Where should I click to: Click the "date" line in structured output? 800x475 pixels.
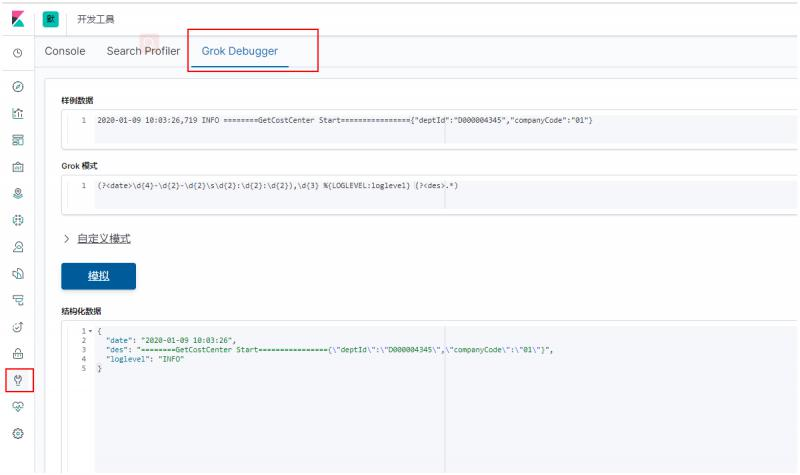pos(170,340)
